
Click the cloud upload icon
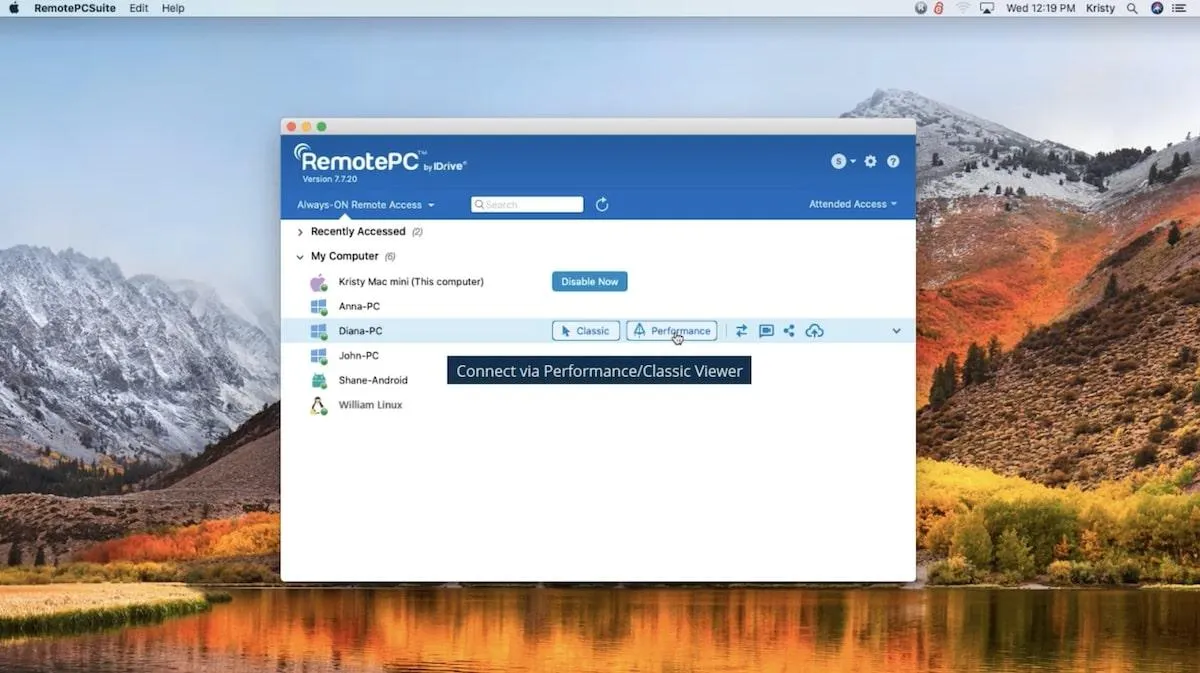815,331
